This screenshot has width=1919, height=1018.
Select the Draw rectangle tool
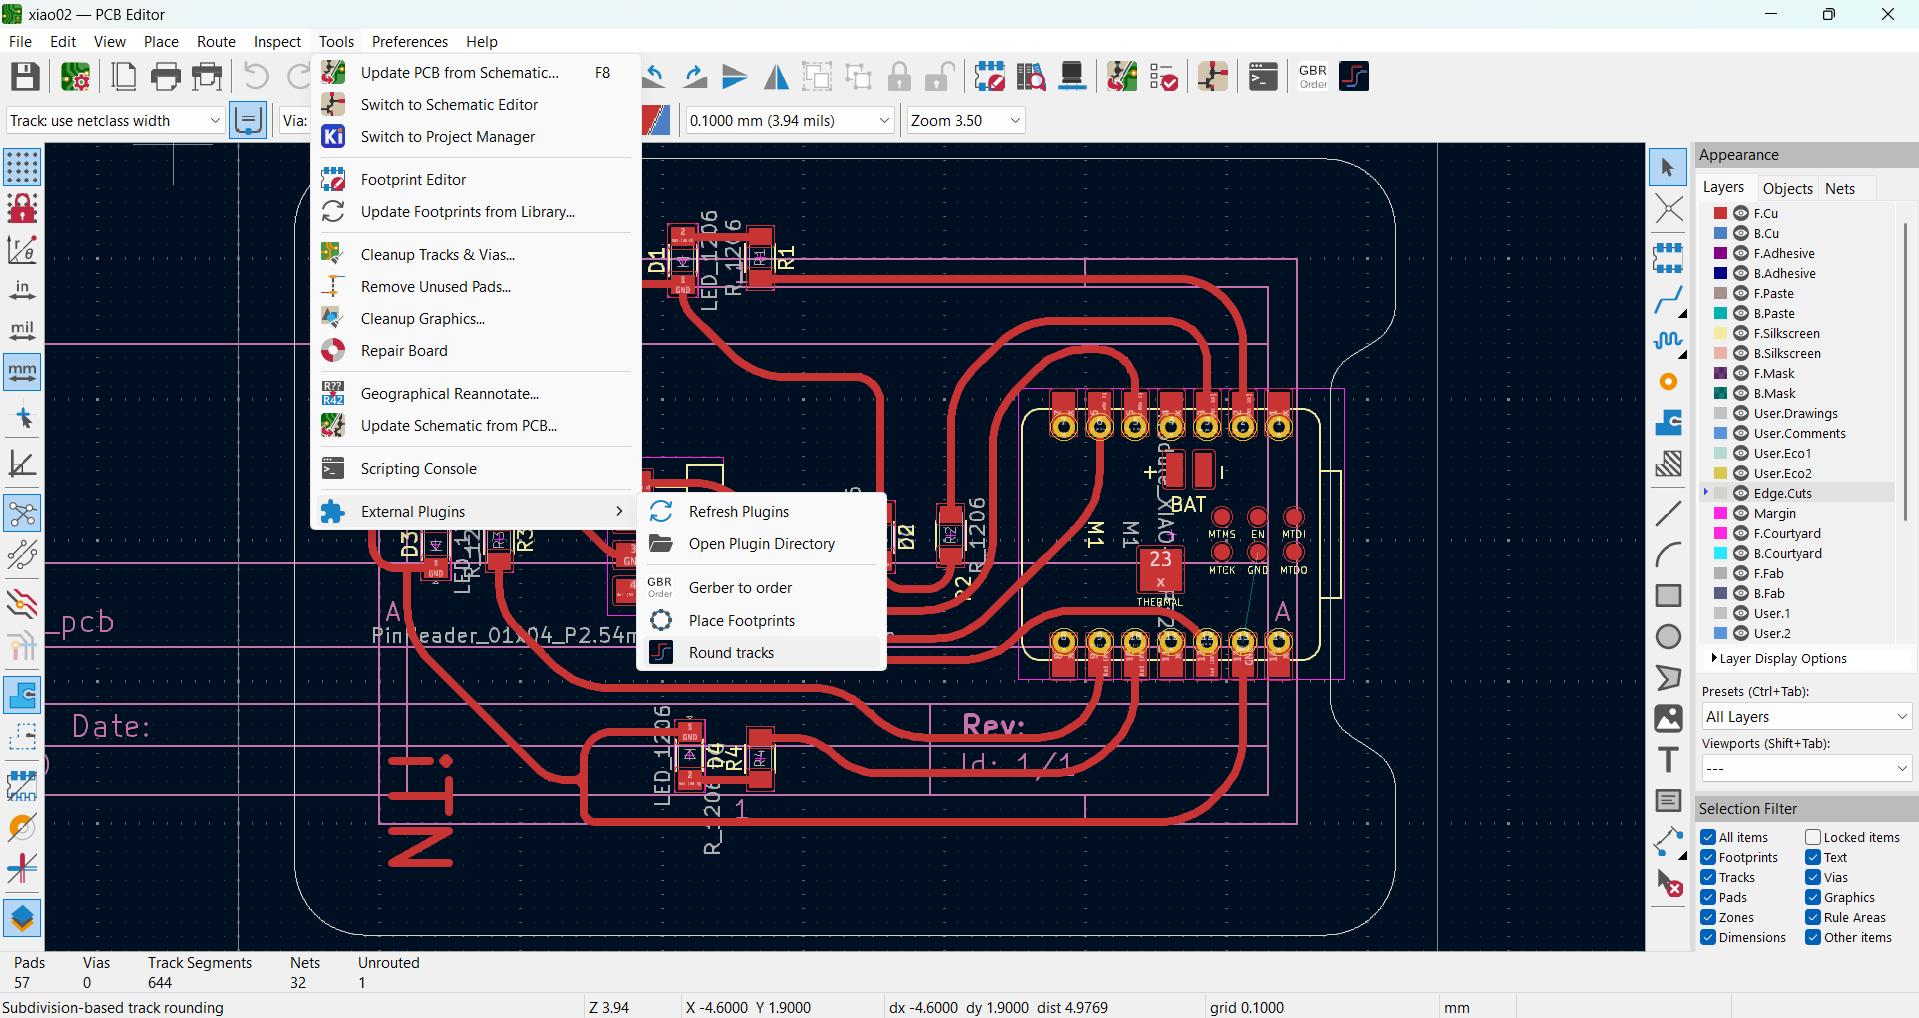[1667, 596]
